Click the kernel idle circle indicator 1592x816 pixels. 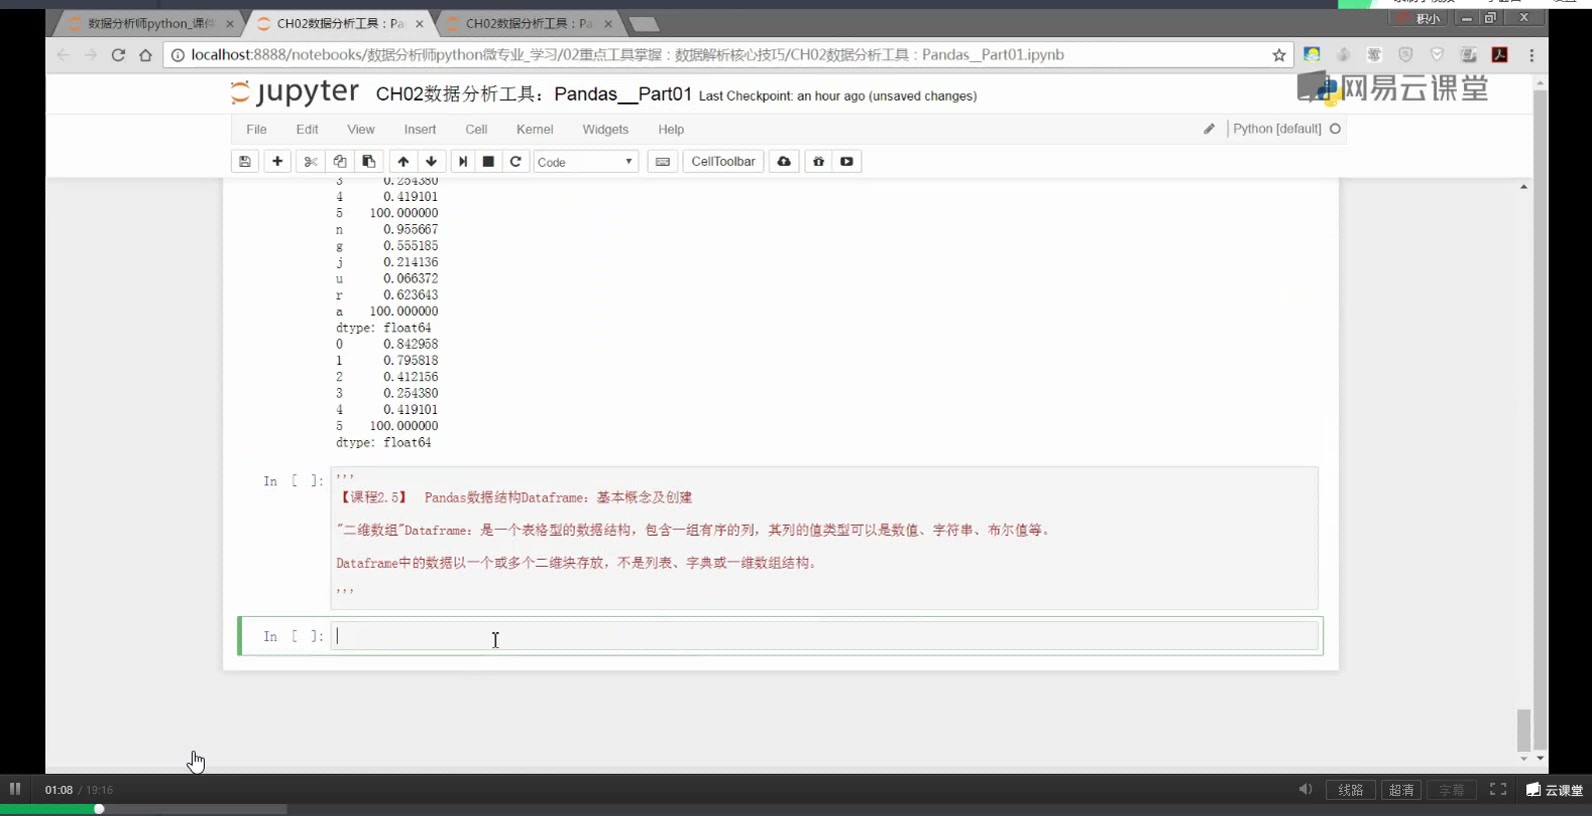(x=1335, y=129)
